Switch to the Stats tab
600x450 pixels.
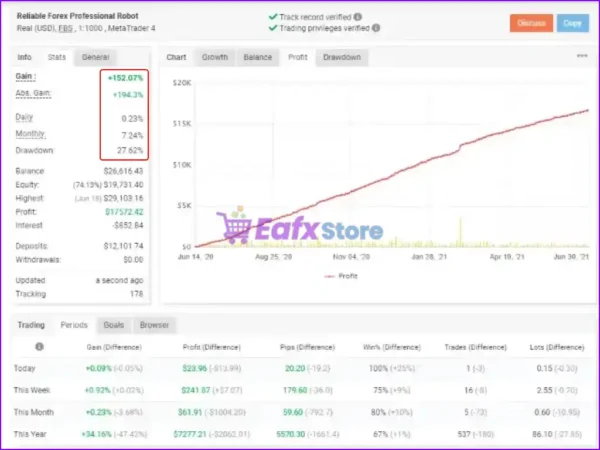(x=57, y=57)
